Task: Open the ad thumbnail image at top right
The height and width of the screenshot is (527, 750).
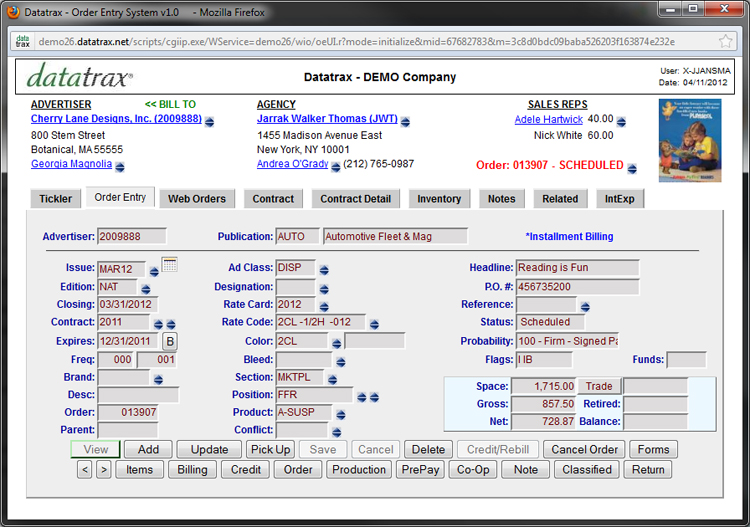Action: pyautogui.click(x=690, y=141)
